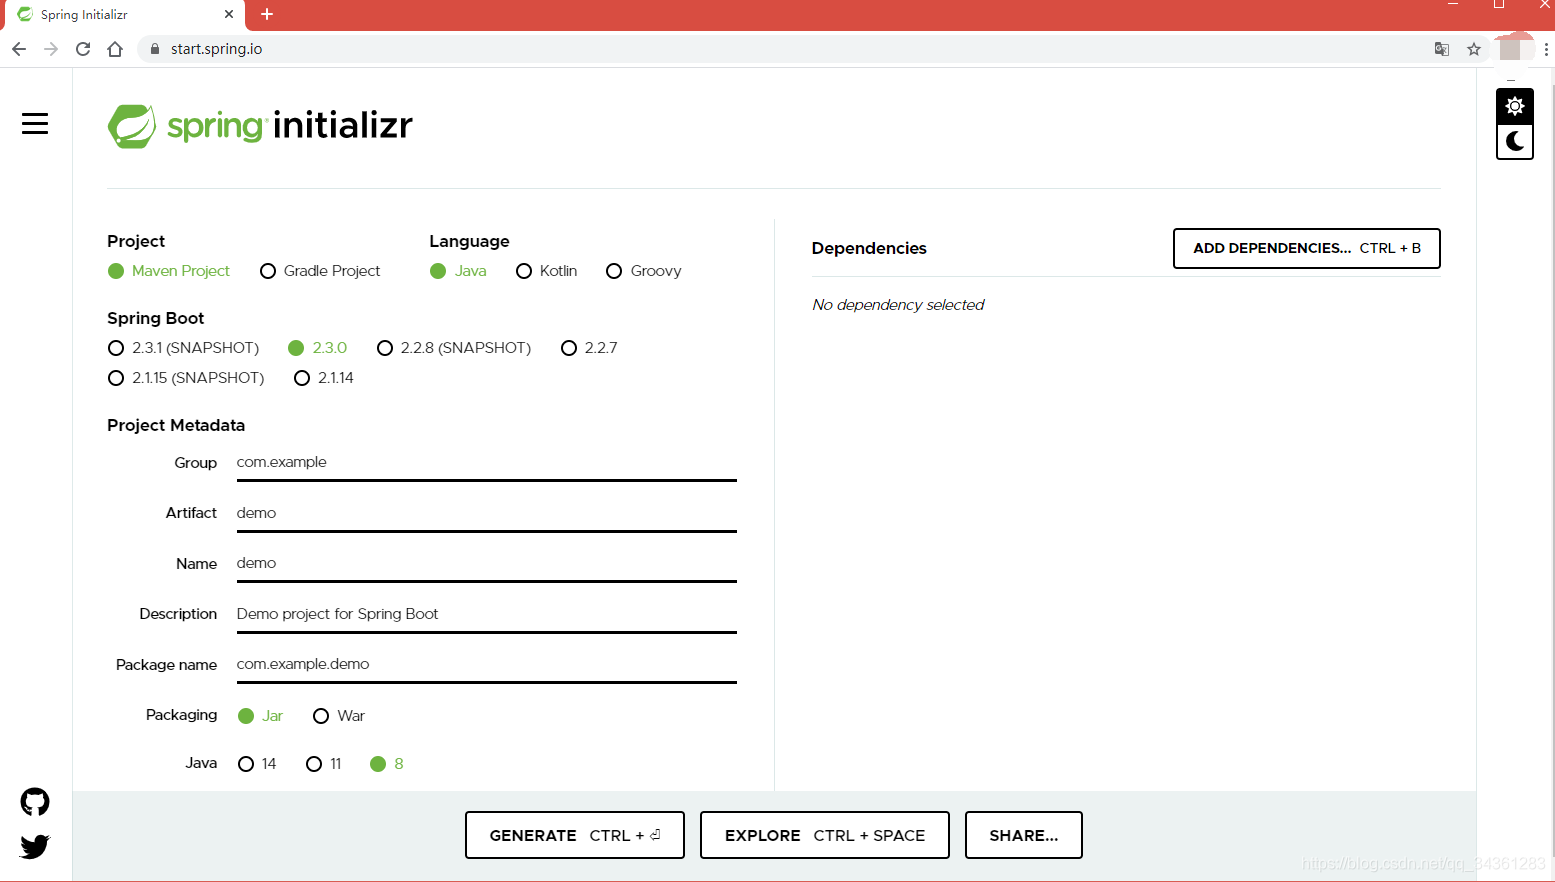
Task: Click the browser forward arrow
Action: [x=51, y=49]
